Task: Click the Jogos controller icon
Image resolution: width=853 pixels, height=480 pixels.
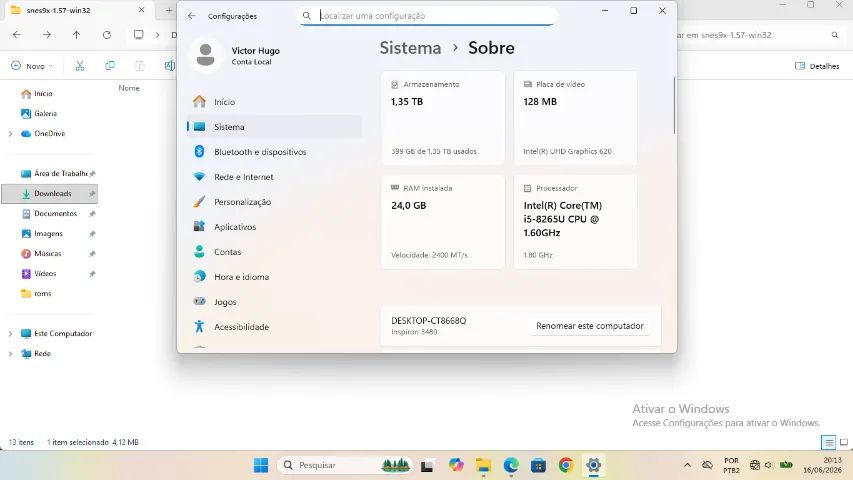Action: point(199,301)
